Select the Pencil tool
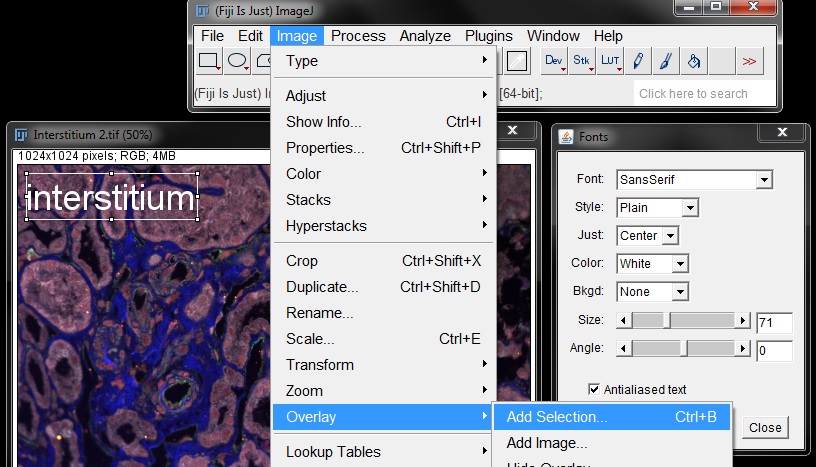 [x=638, y=61]
